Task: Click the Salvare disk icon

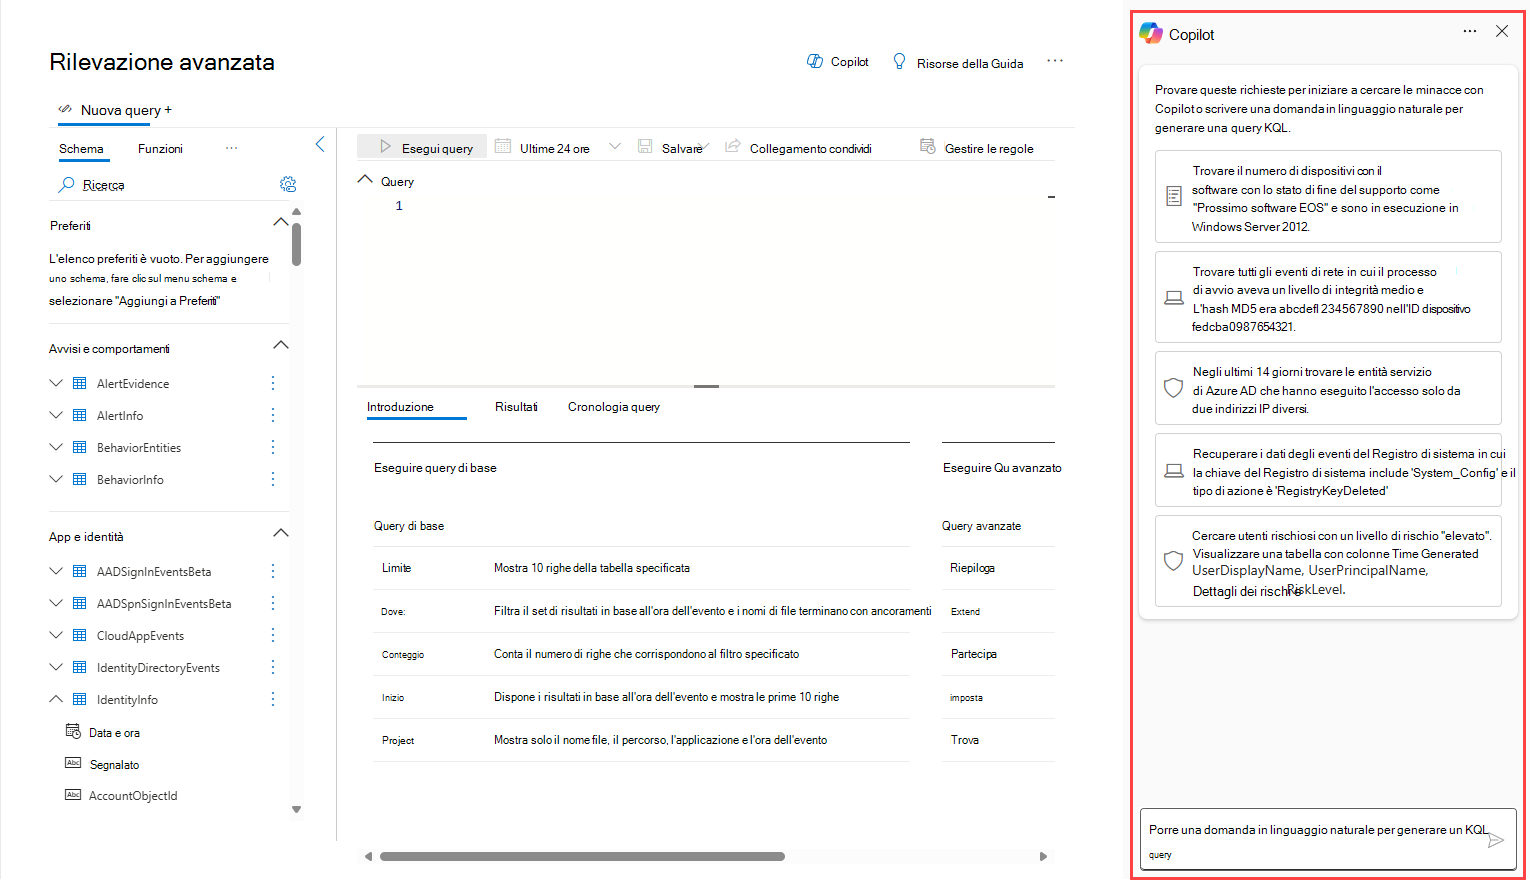Action: [x=645, y=146]
